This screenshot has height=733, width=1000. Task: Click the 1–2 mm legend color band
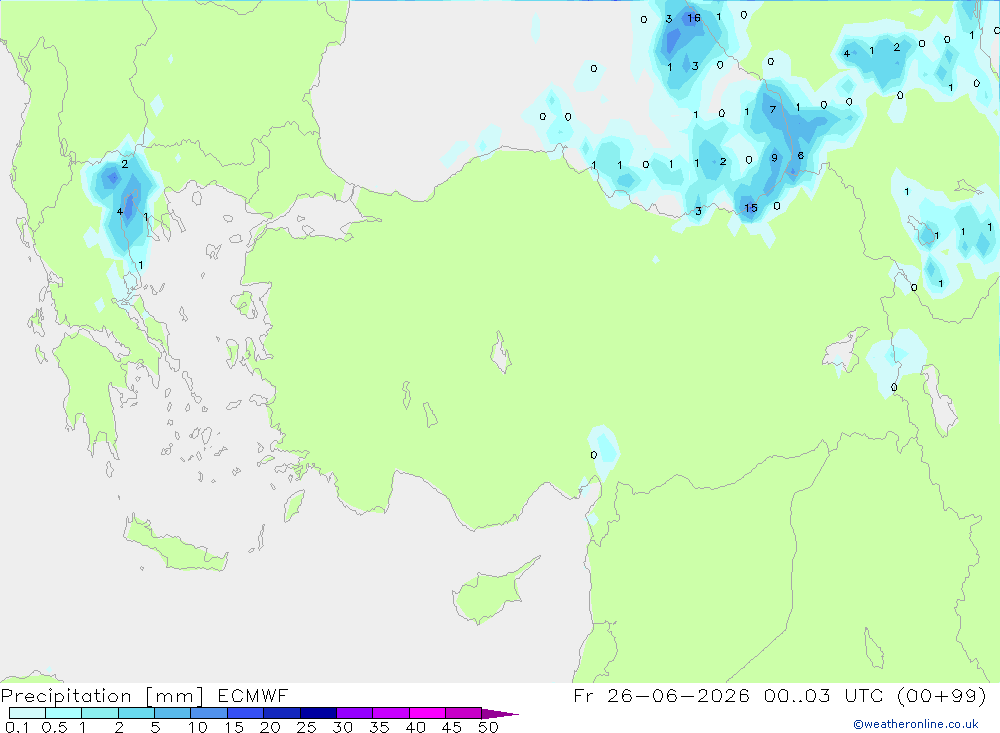tap(99, 713)
